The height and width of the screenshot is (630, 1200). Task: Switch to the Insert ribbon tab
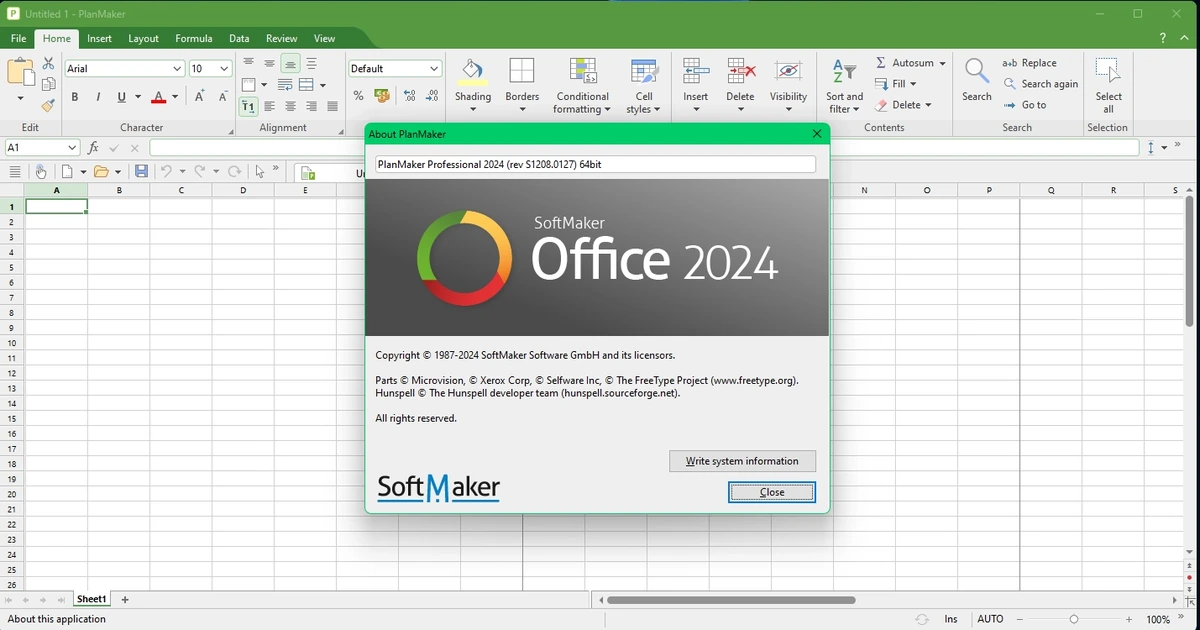[x=99, y=38]
